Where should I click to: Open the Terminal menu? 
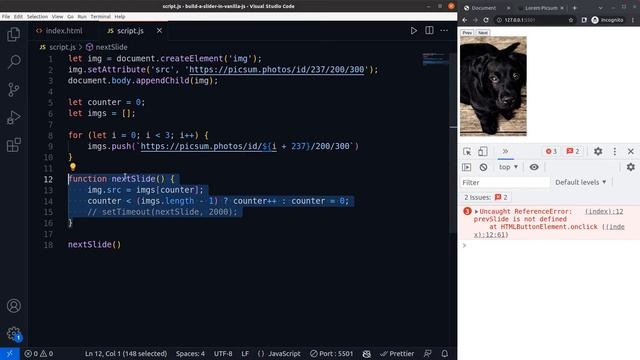tap(100, 17)
